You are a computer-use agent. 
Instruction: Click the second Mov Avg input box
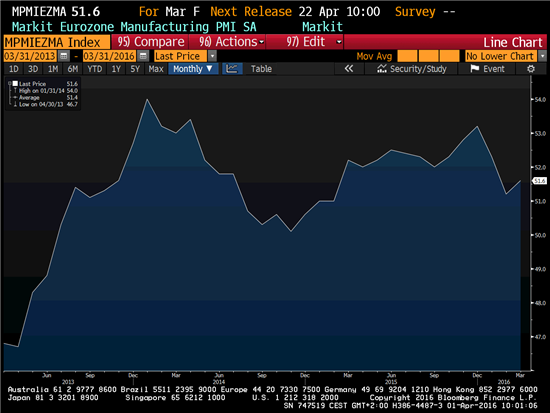(429, 56)
